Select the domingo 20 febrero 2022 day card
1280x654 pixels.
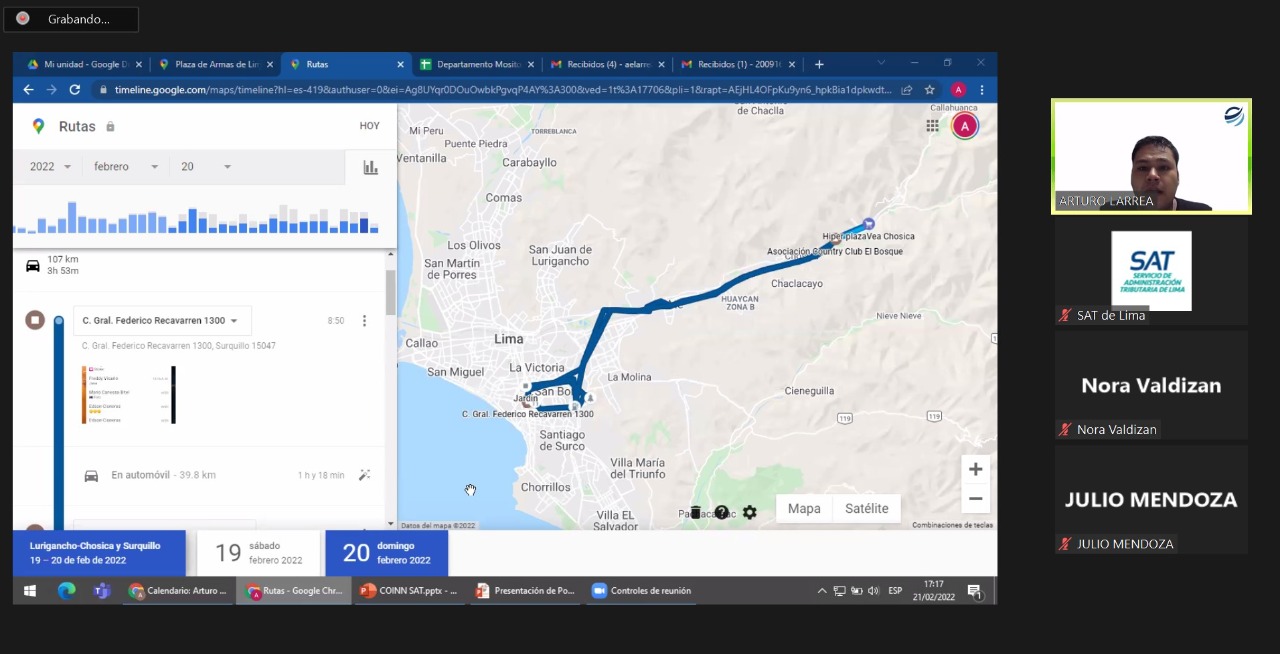pos(386,553)
